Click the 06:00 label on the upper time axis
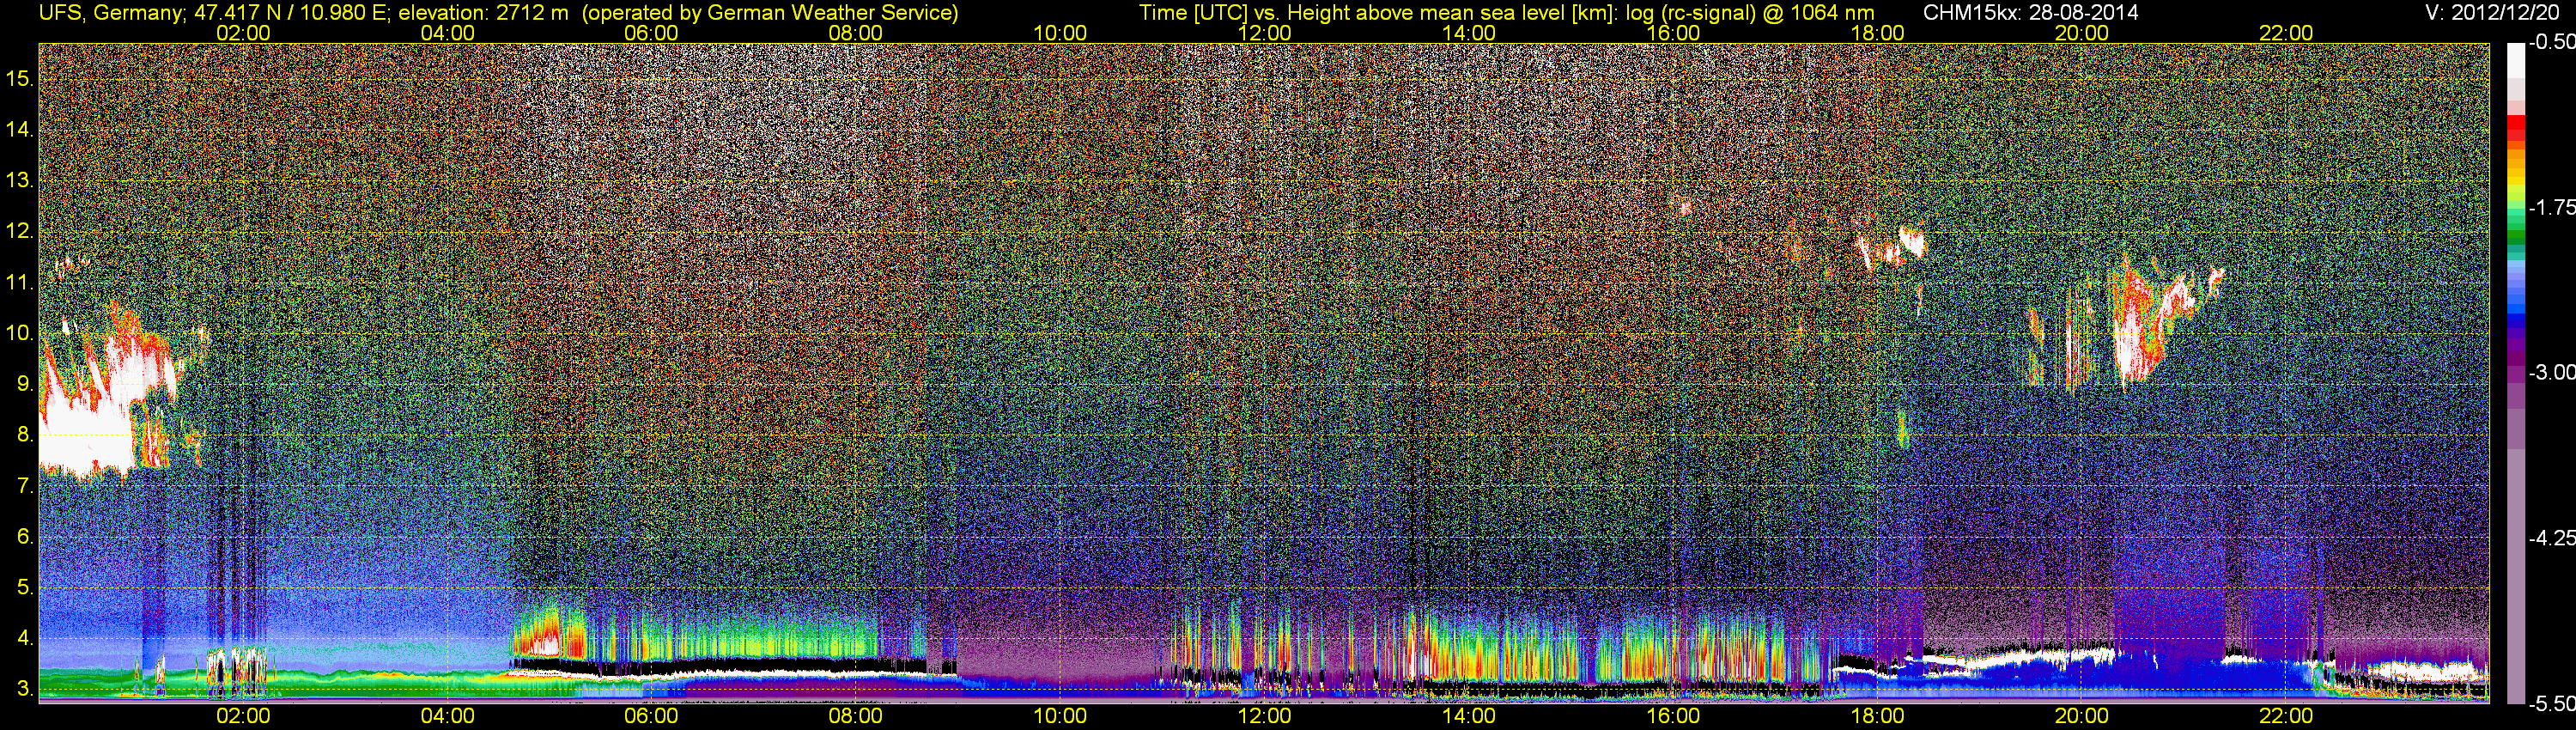Image resolution: width=2576 pixels, height=730 pixels. [x=651, y=33]
